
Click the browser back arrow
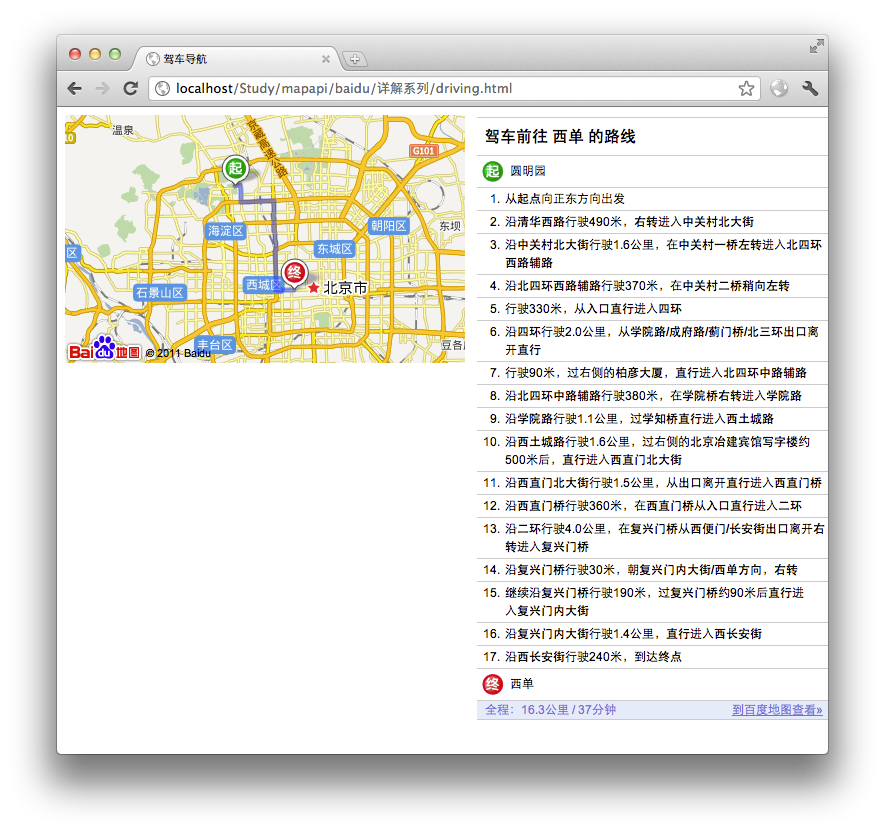click(x=75, y=88)
